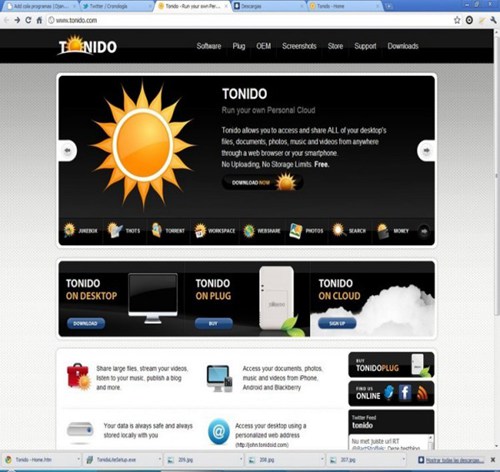The height and width of the screenshot is (472, 500).
Task: Advance the app strip with its right arrow
Action: 424,231
